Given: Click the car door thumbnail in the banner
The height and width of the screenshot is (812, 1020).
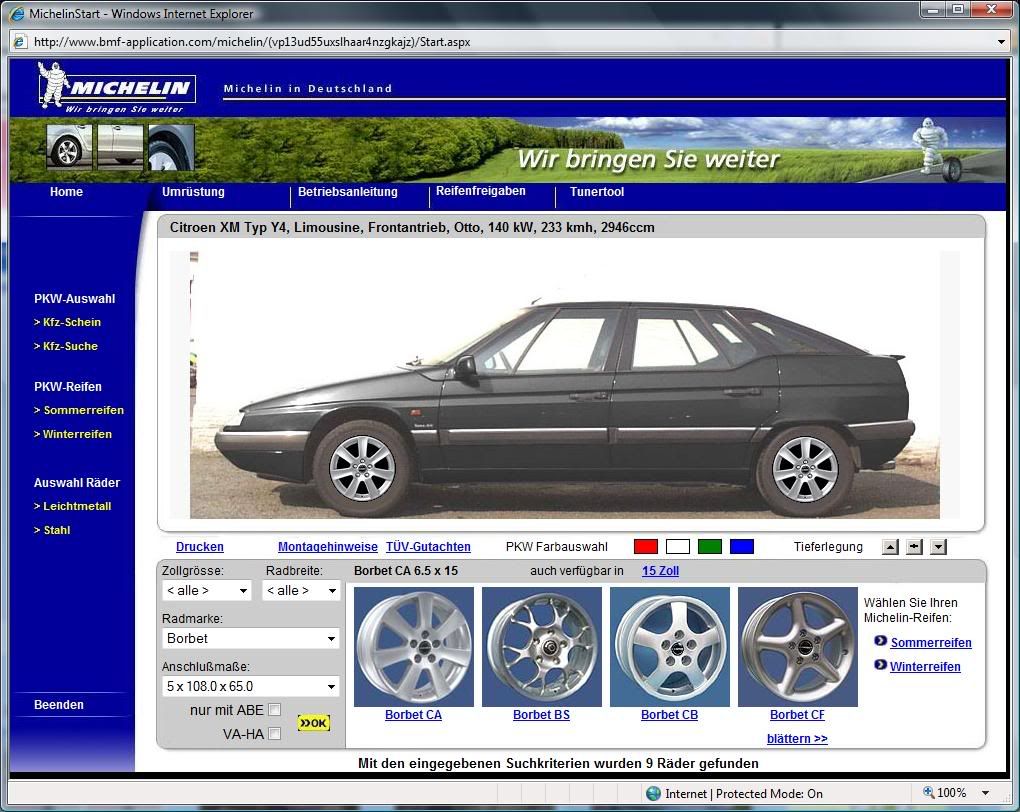Looking at the screenshot, I should pos(120,146).
